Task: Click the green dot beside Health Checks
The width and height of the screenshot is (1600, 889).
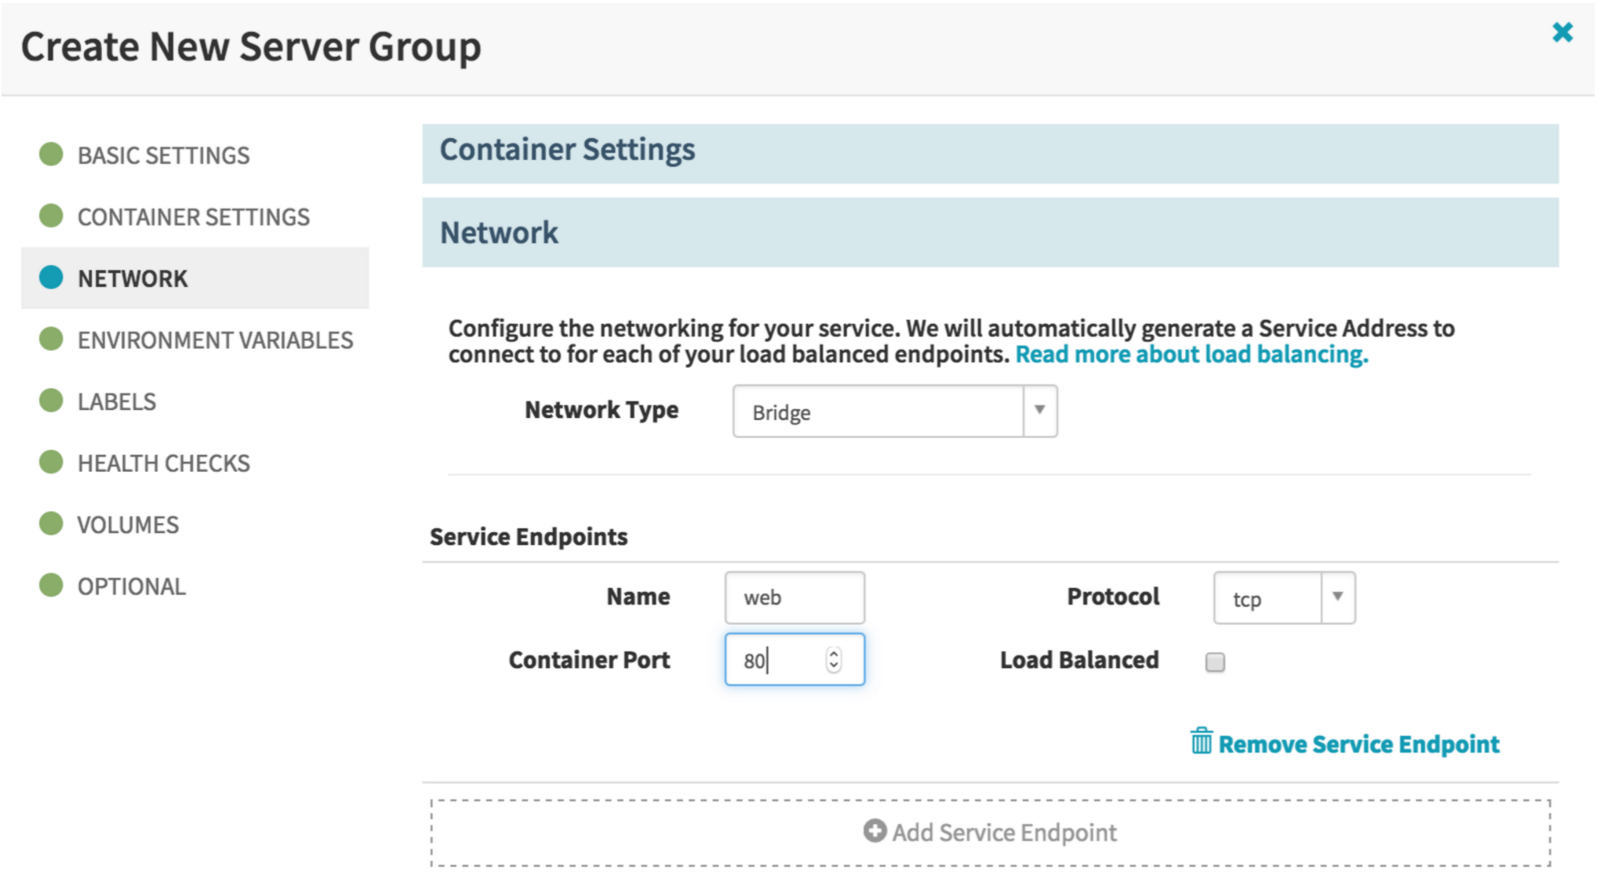Action: tap(51, 462)
